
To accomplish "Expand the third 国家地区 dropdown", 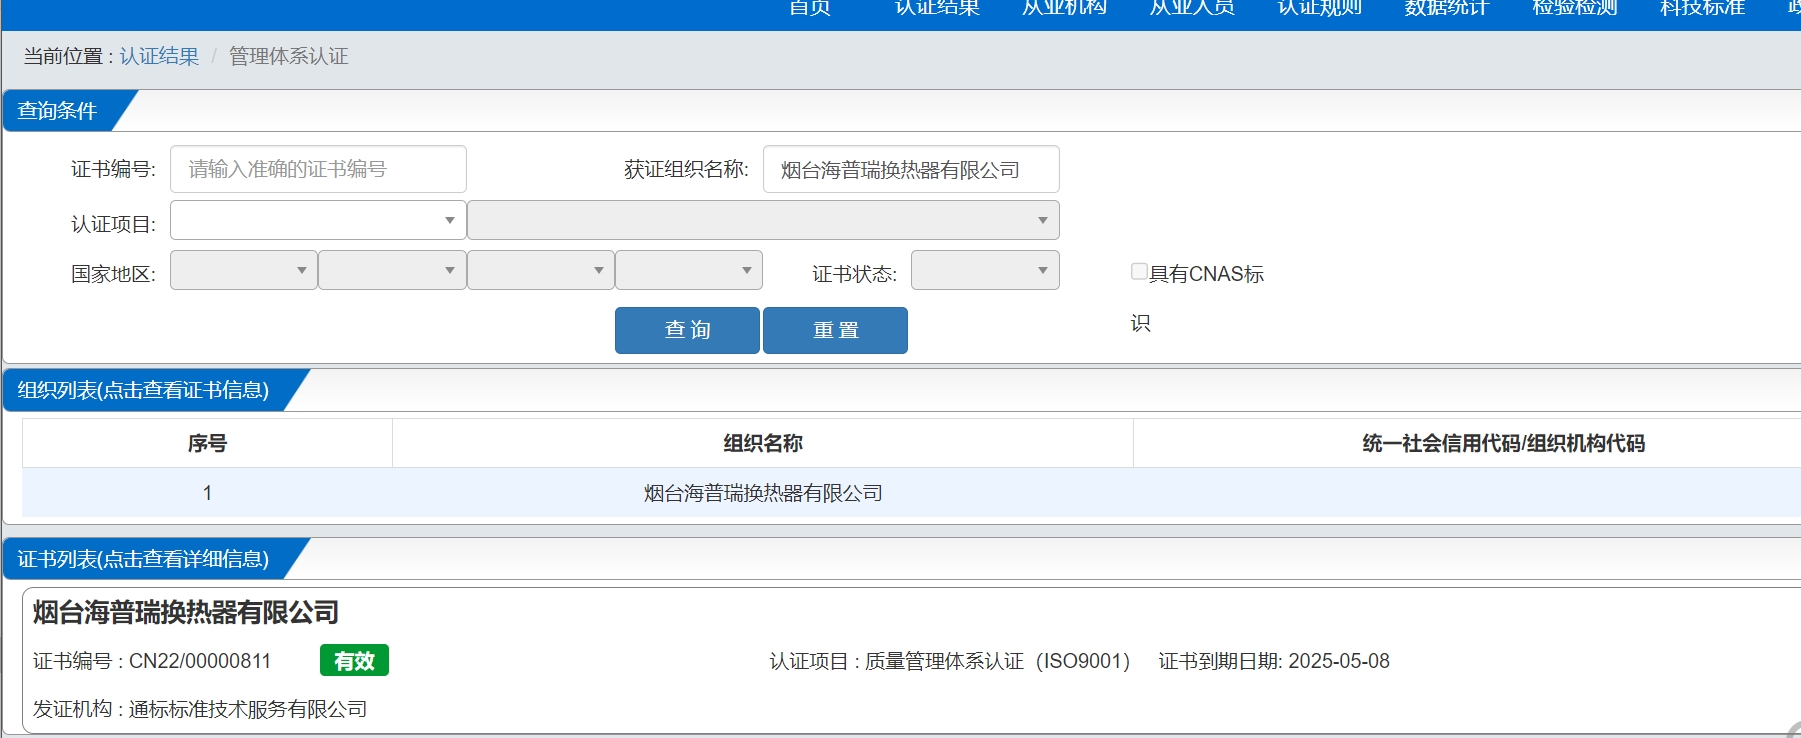I will pos(540,270).
